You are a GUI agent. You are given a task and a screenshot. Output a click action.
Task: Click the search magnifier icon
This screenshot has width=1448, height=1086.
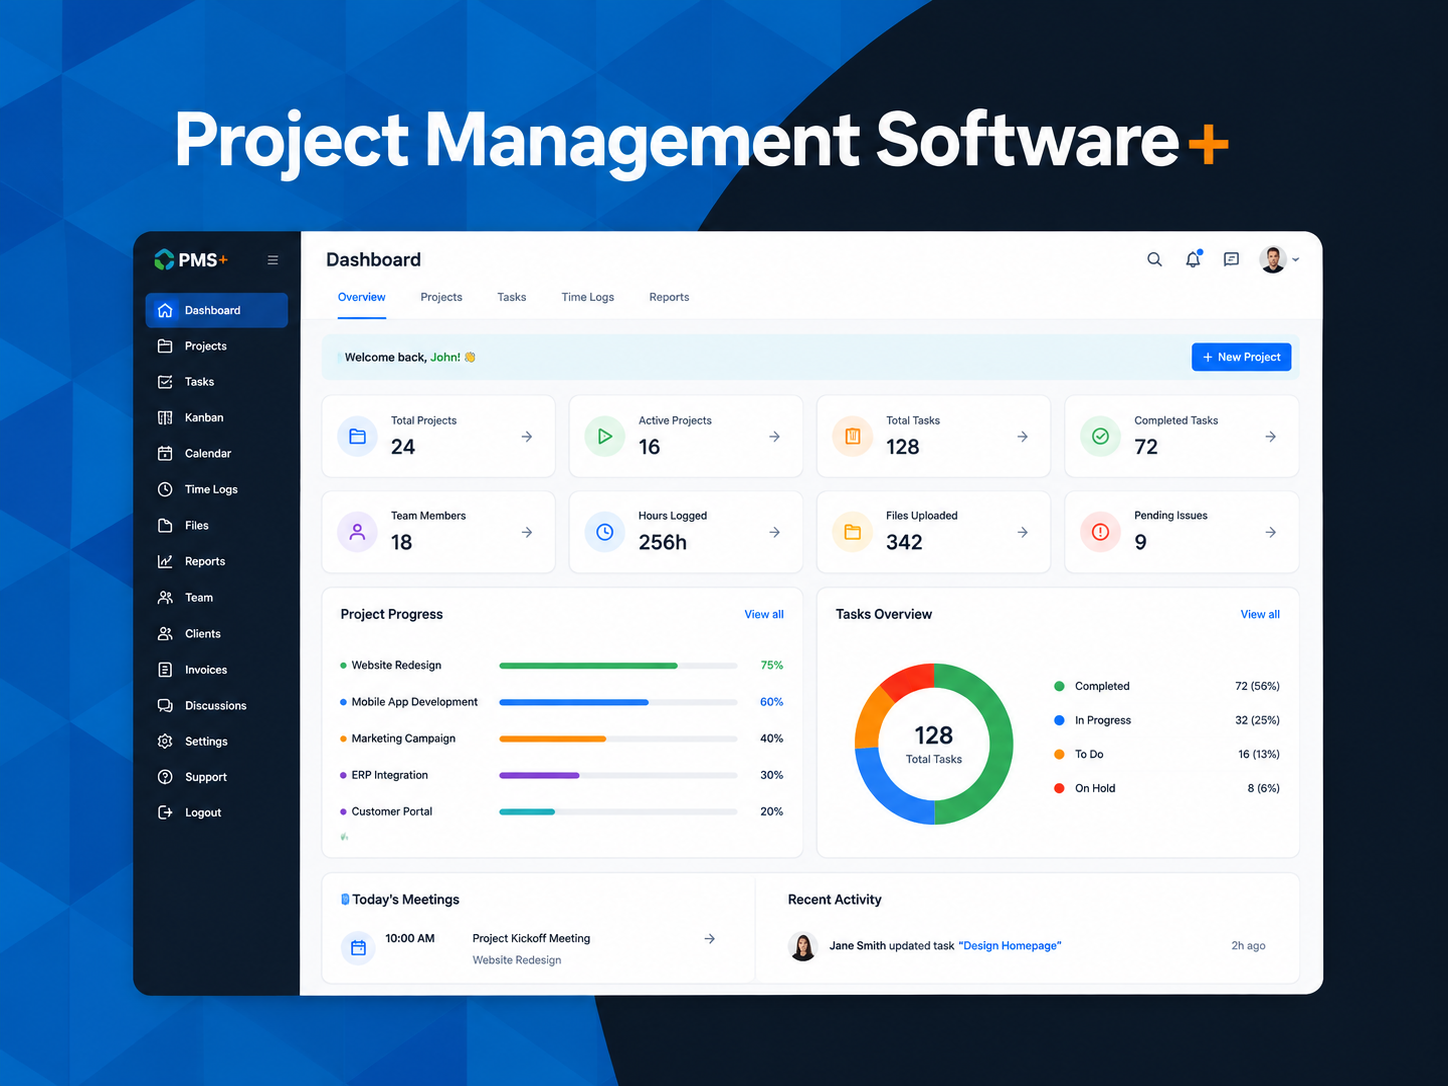[x=1154, y=260]
